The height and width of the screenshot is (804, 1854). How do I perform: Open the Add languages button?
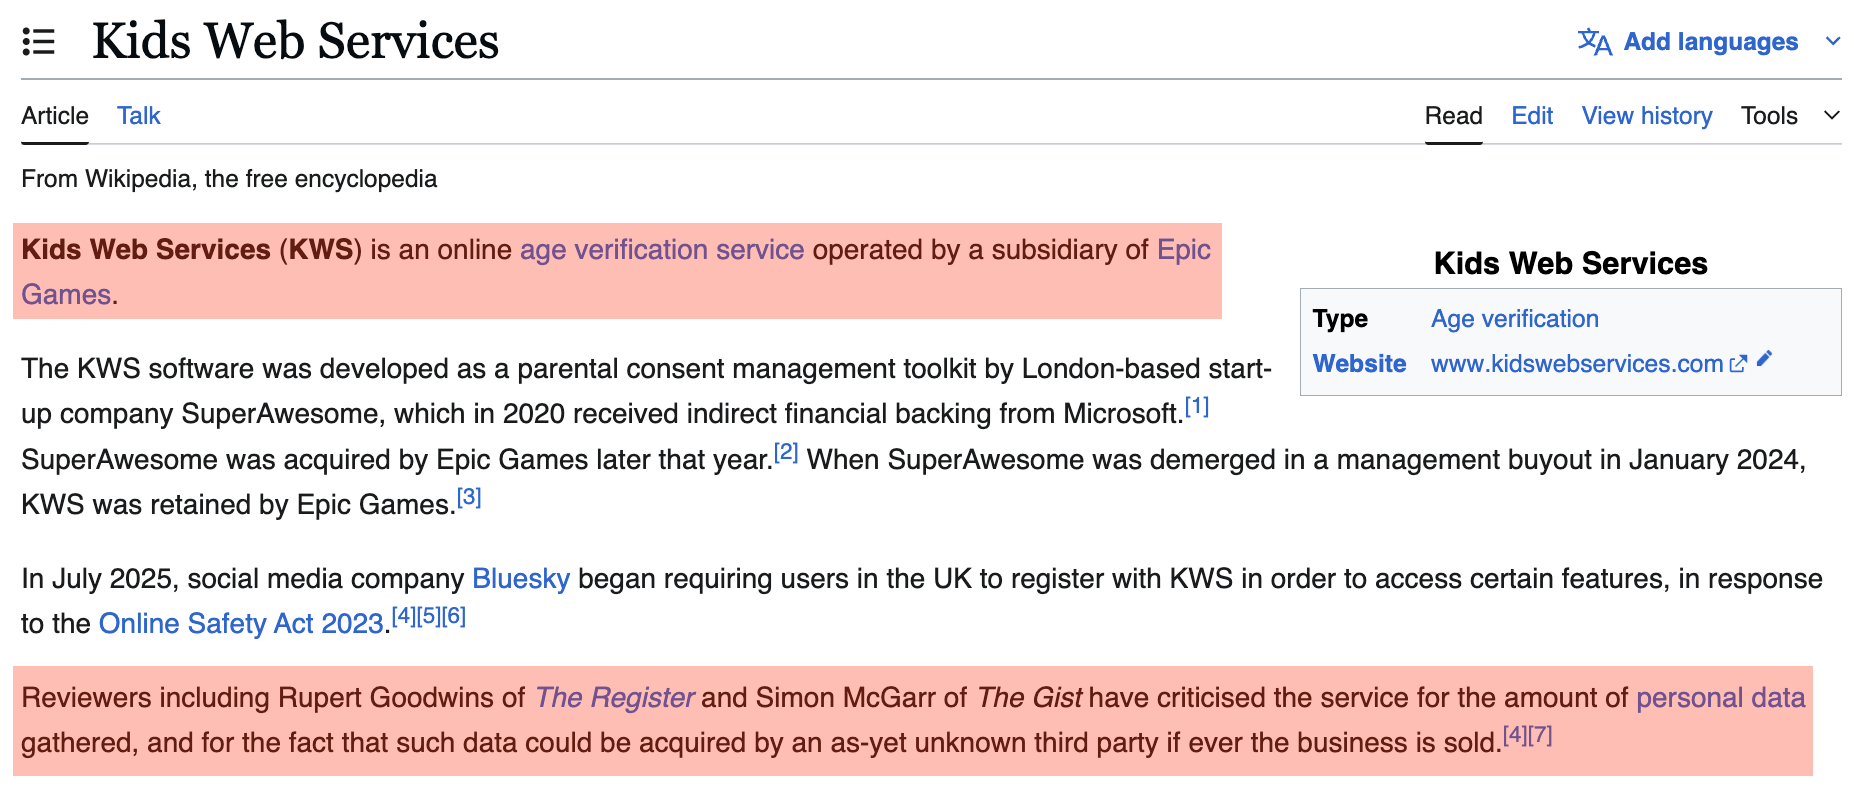click(1710, 42)
